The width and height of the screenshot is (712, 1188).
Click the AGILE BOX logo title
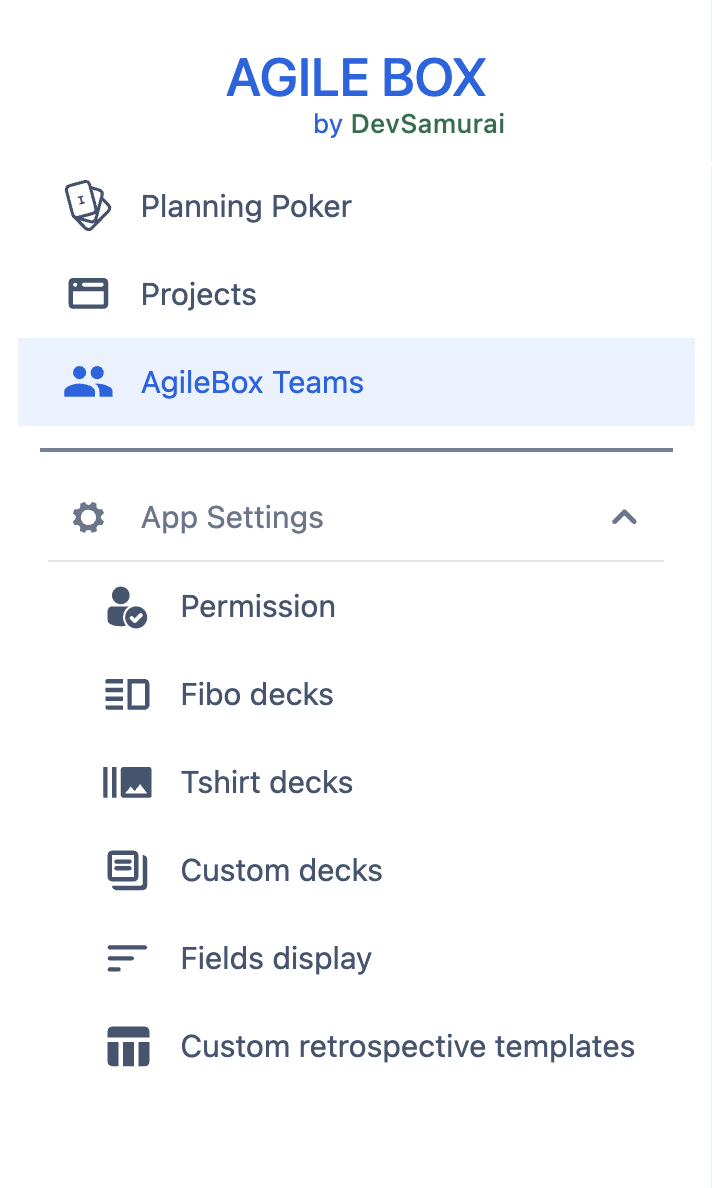coord(356,78)
